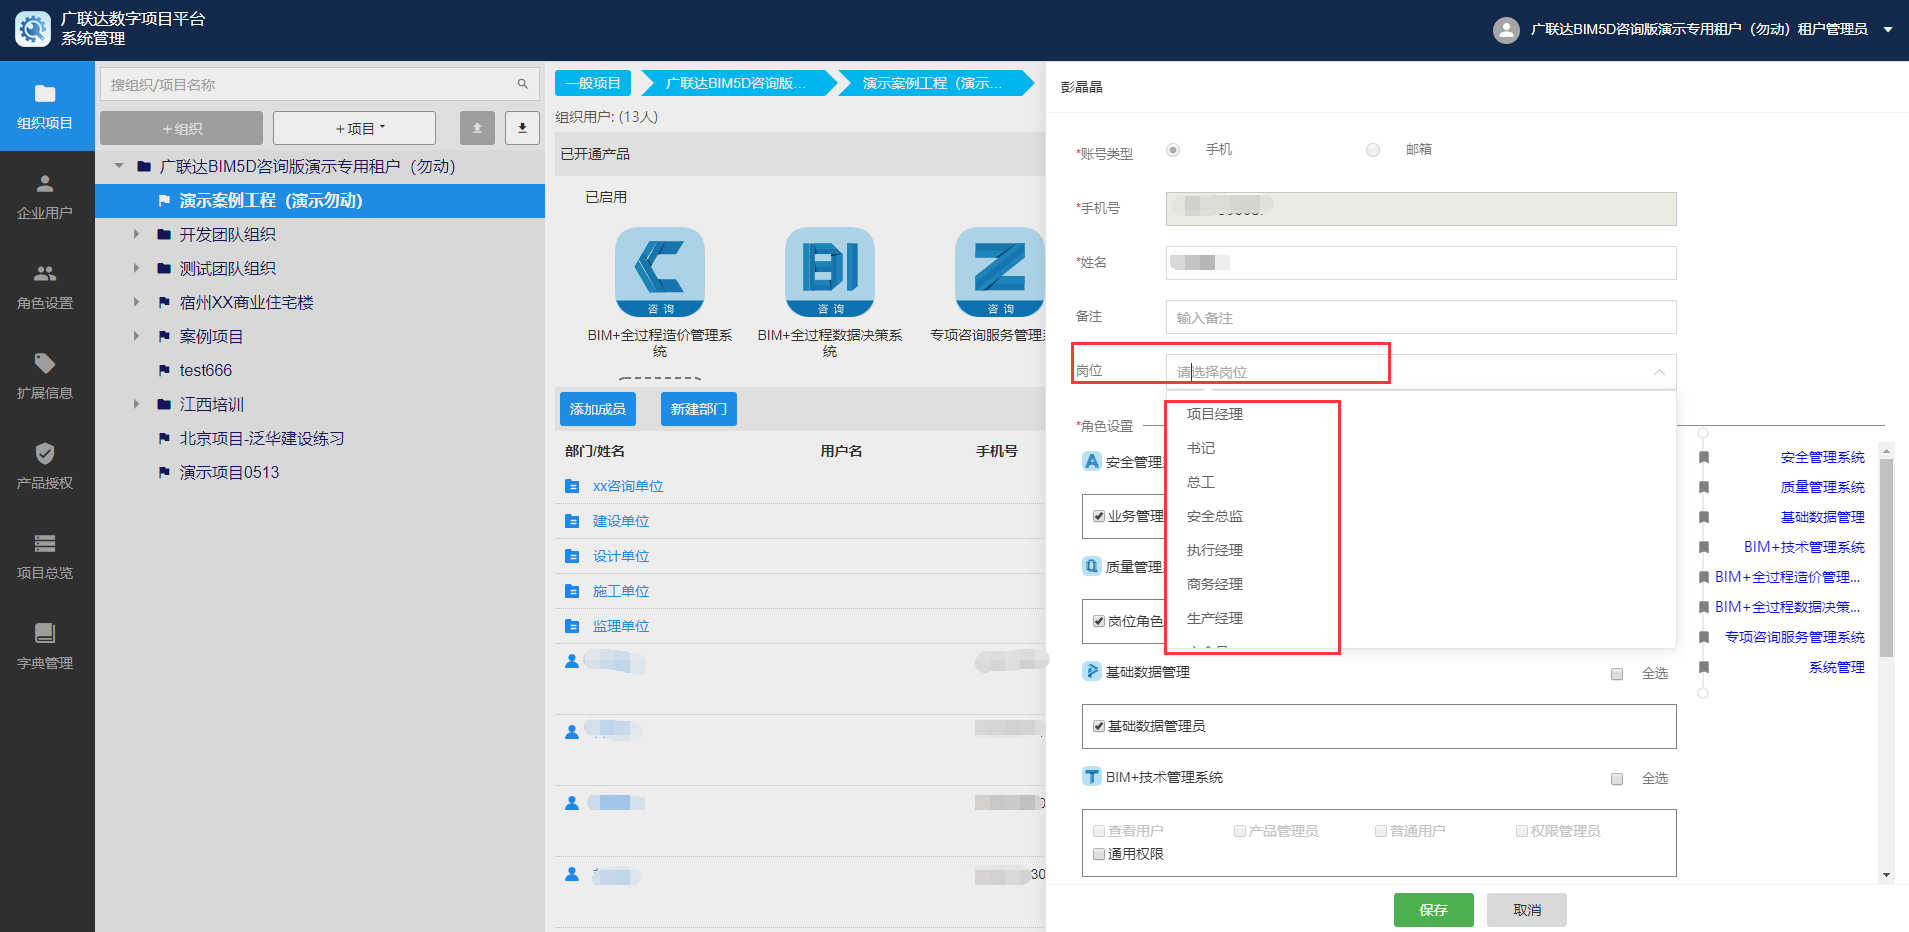Click 质量管理 section icon
Screen dimensions: 1909x932
tap(1092, 566)
